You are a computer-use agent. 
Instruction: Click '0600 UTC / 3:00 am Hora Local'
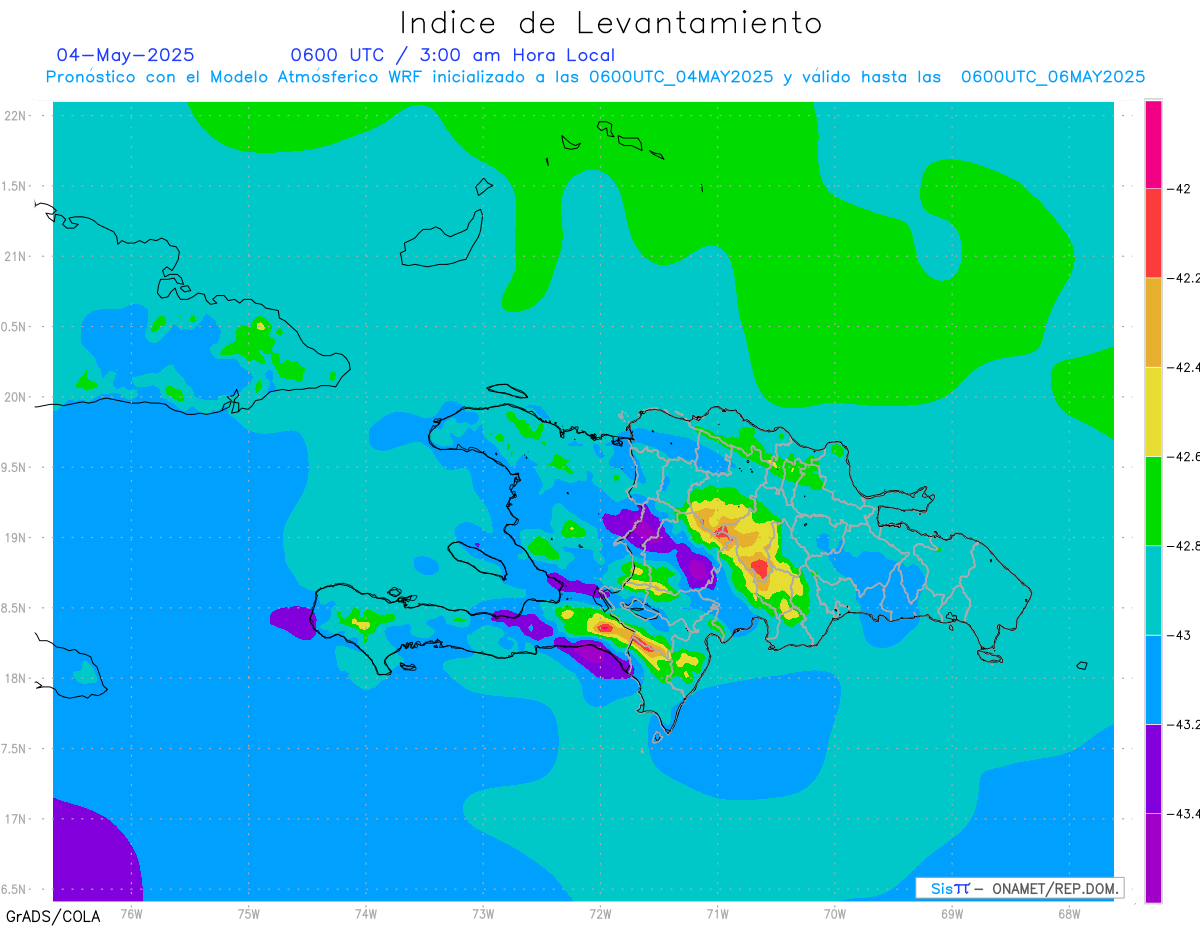click(453, 55)
